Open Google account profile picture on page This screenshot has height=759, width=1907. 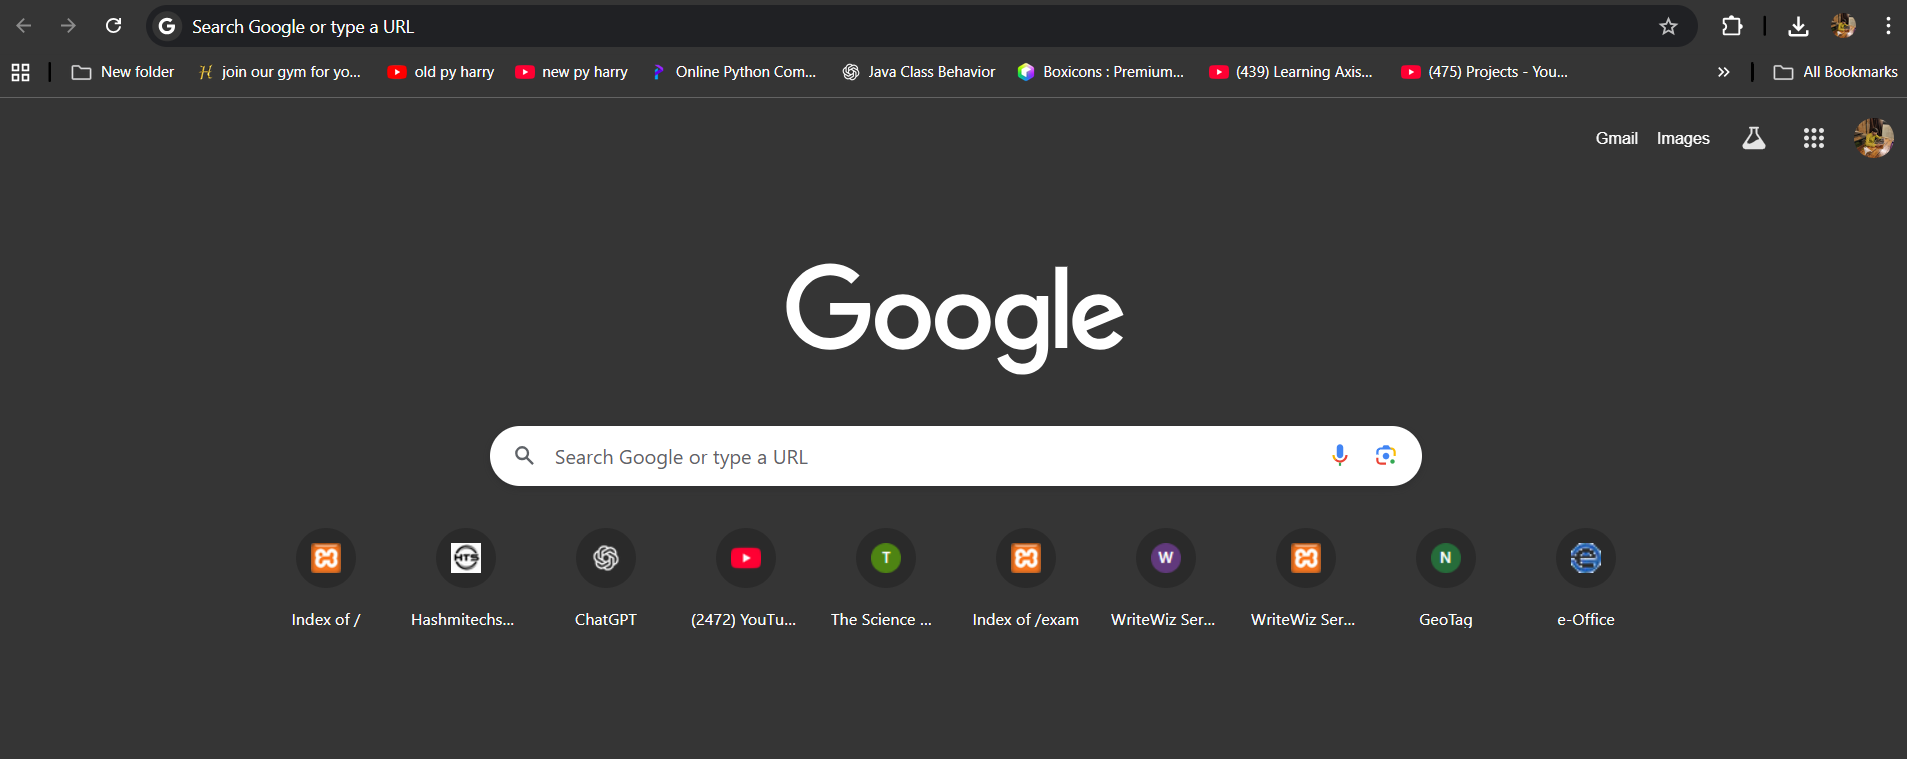coord(1872,139)
